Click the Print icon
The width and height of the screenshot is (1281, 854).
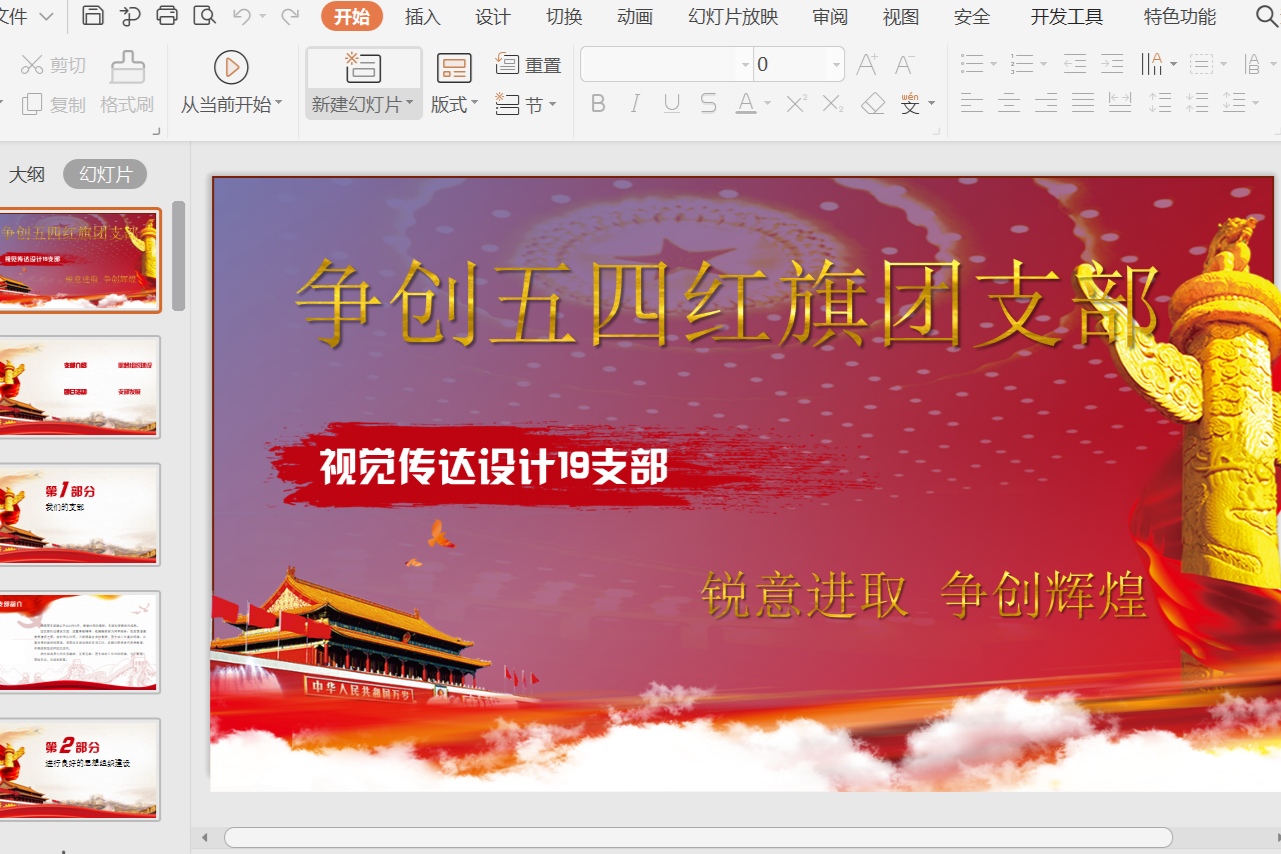[x=167, y=16]
